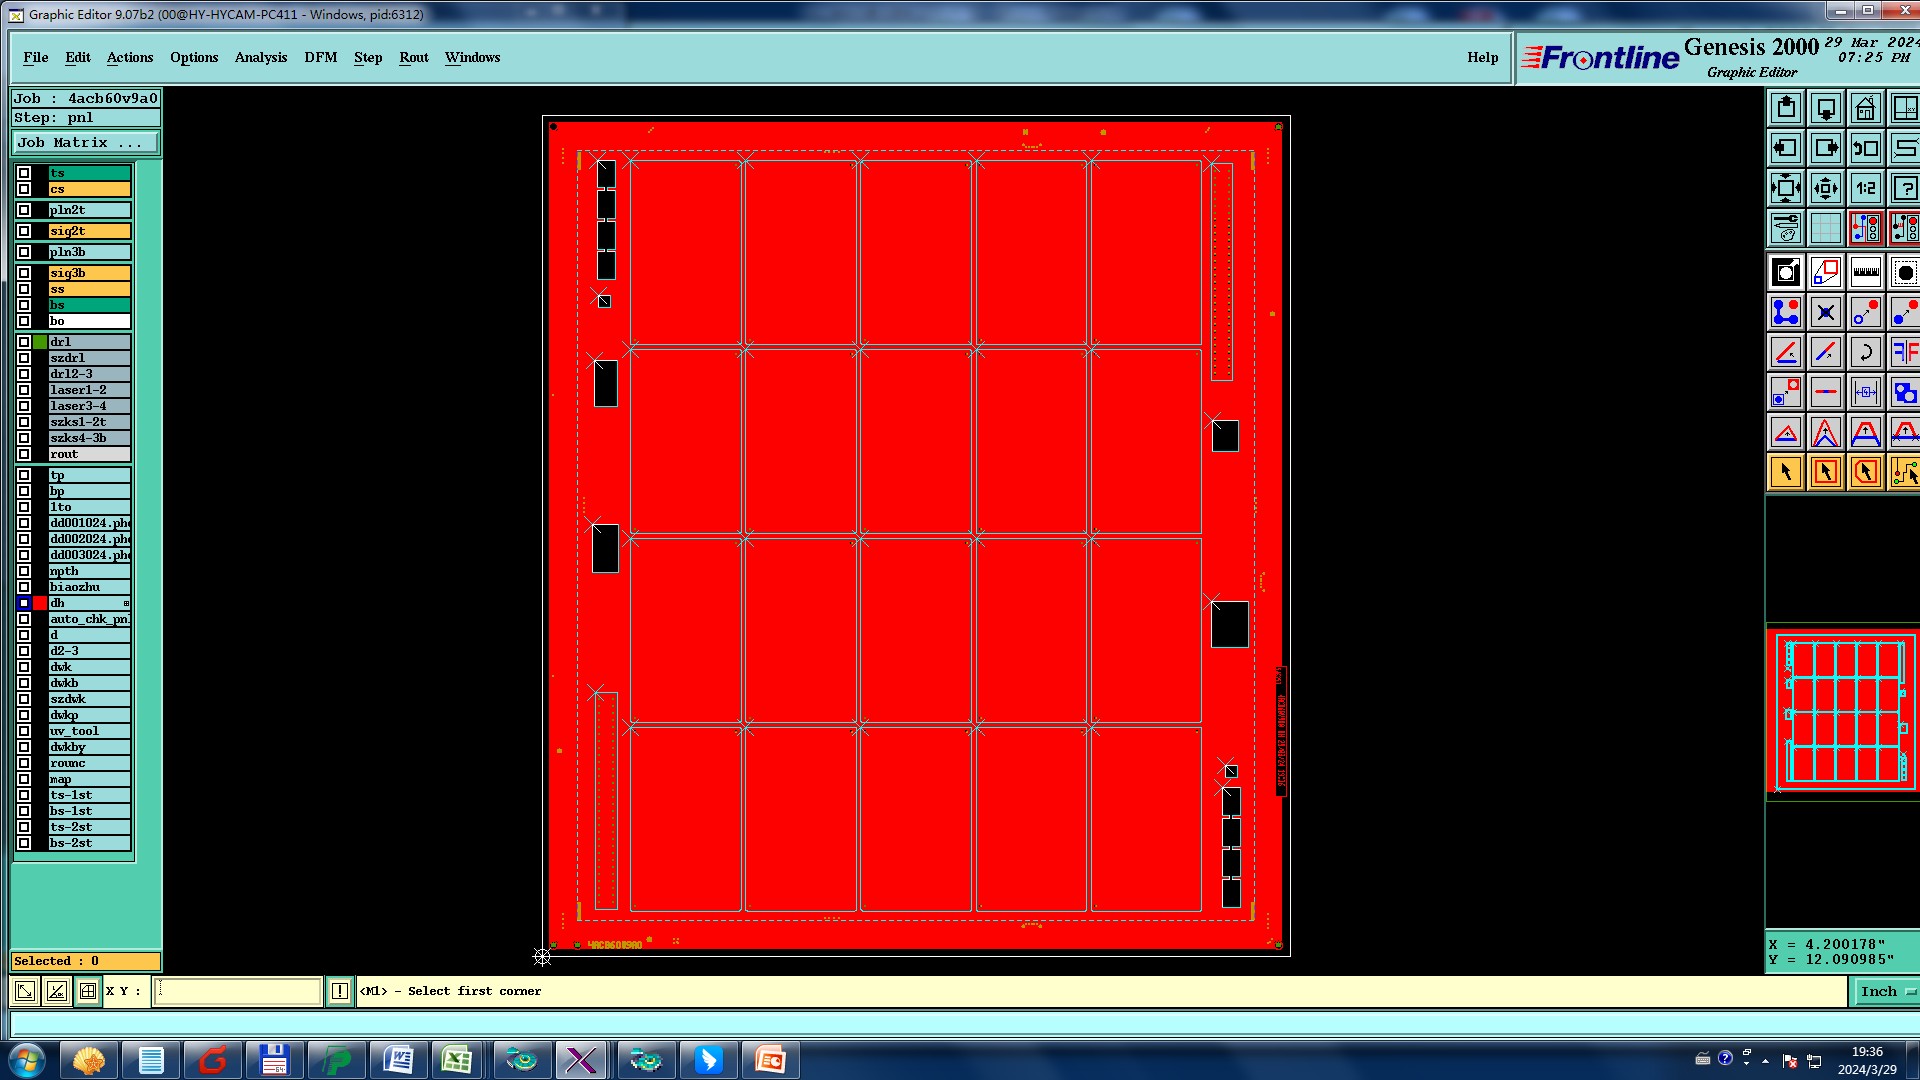The width and height of the screenshot is (1920, 1080).
Task: Open the display settings tools icon
Action: (x=1786, y=228)
